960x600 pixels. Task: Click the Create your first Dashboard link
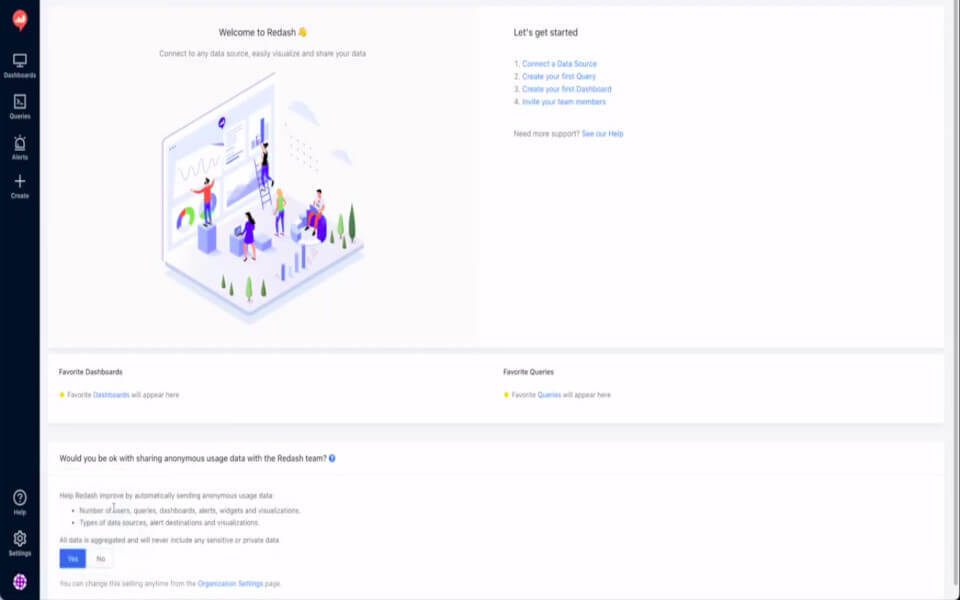click(566, 89)
